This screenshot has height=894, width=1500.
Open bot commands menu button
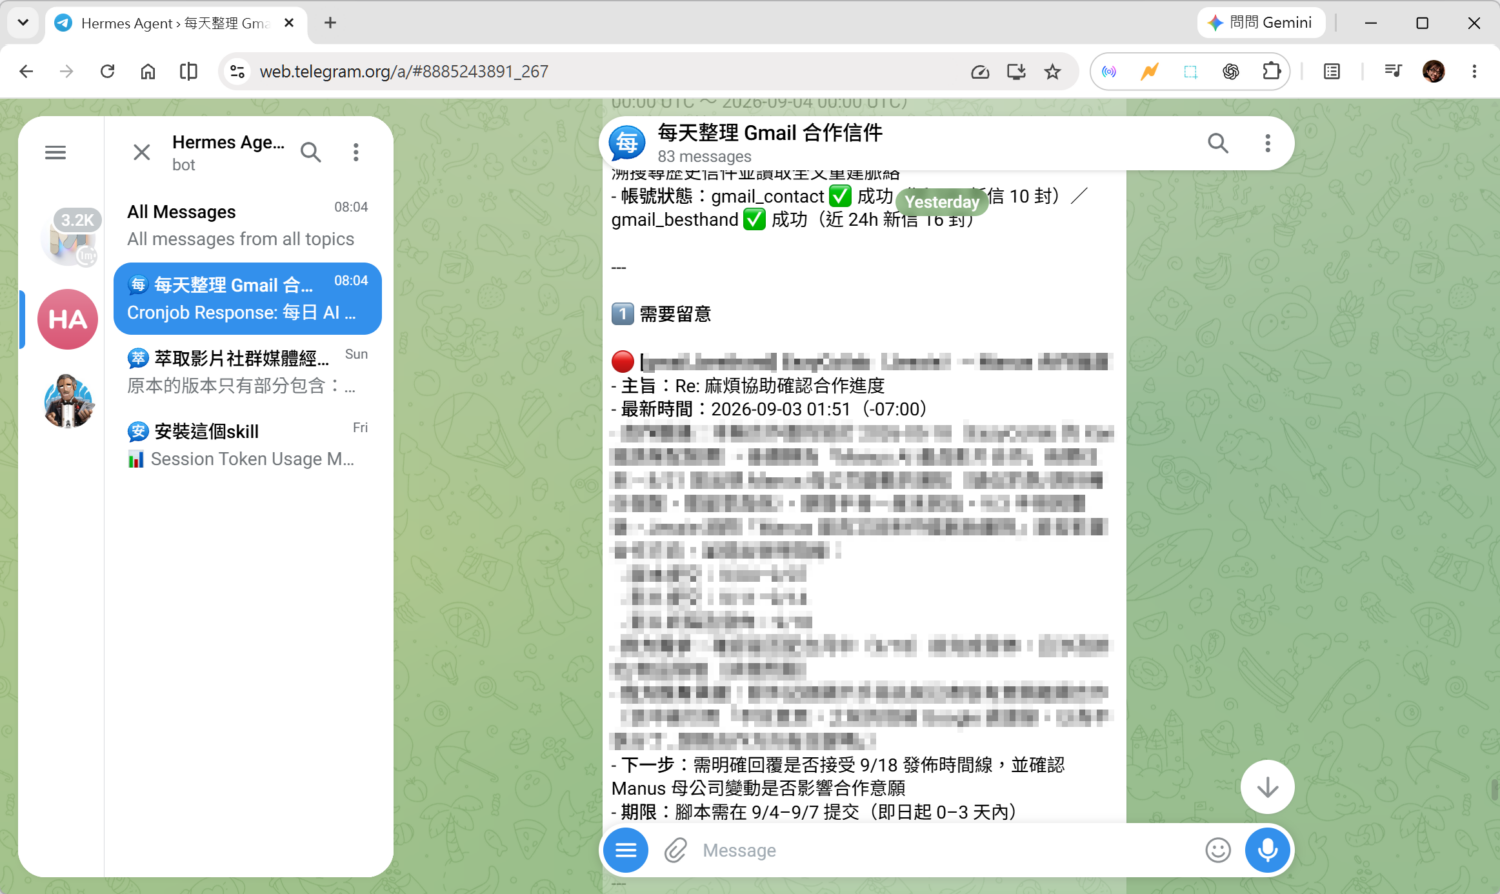626,850
